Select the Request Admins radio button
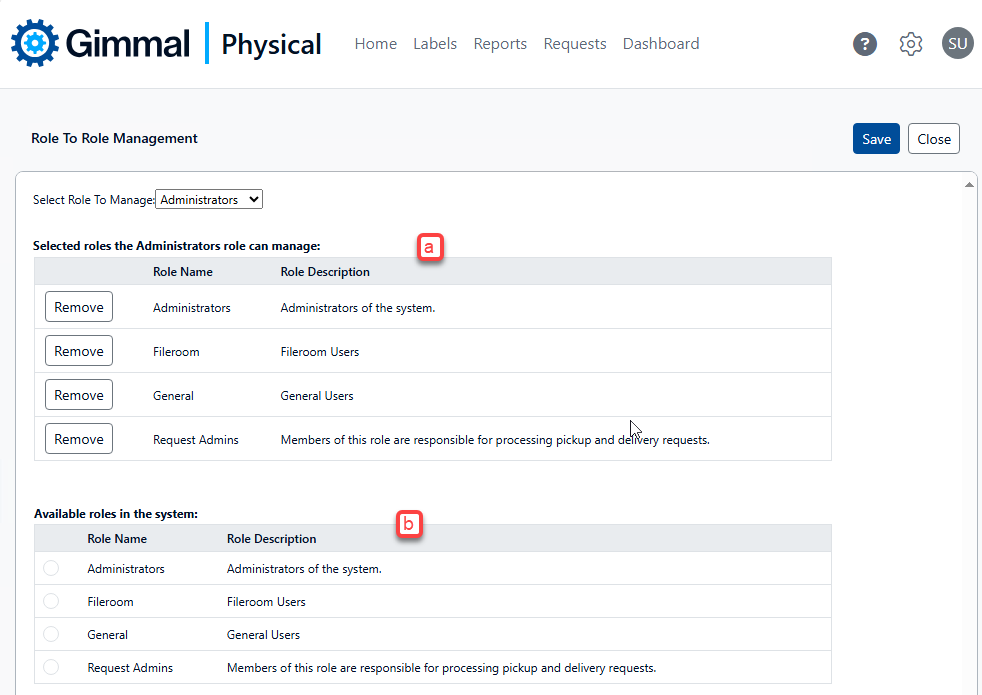 tap(51, 667)
